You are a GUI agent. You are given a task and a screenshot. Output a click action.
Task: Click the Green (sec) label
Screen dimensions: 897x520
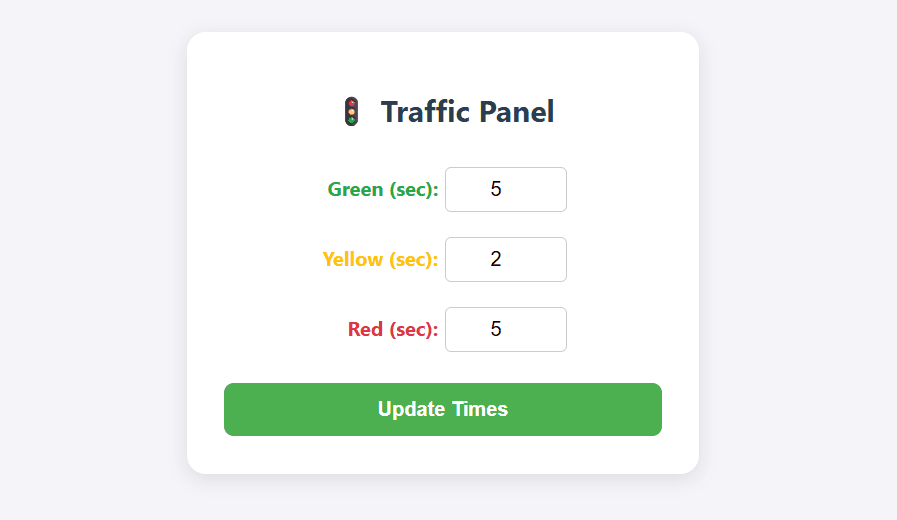pos(383,190)
